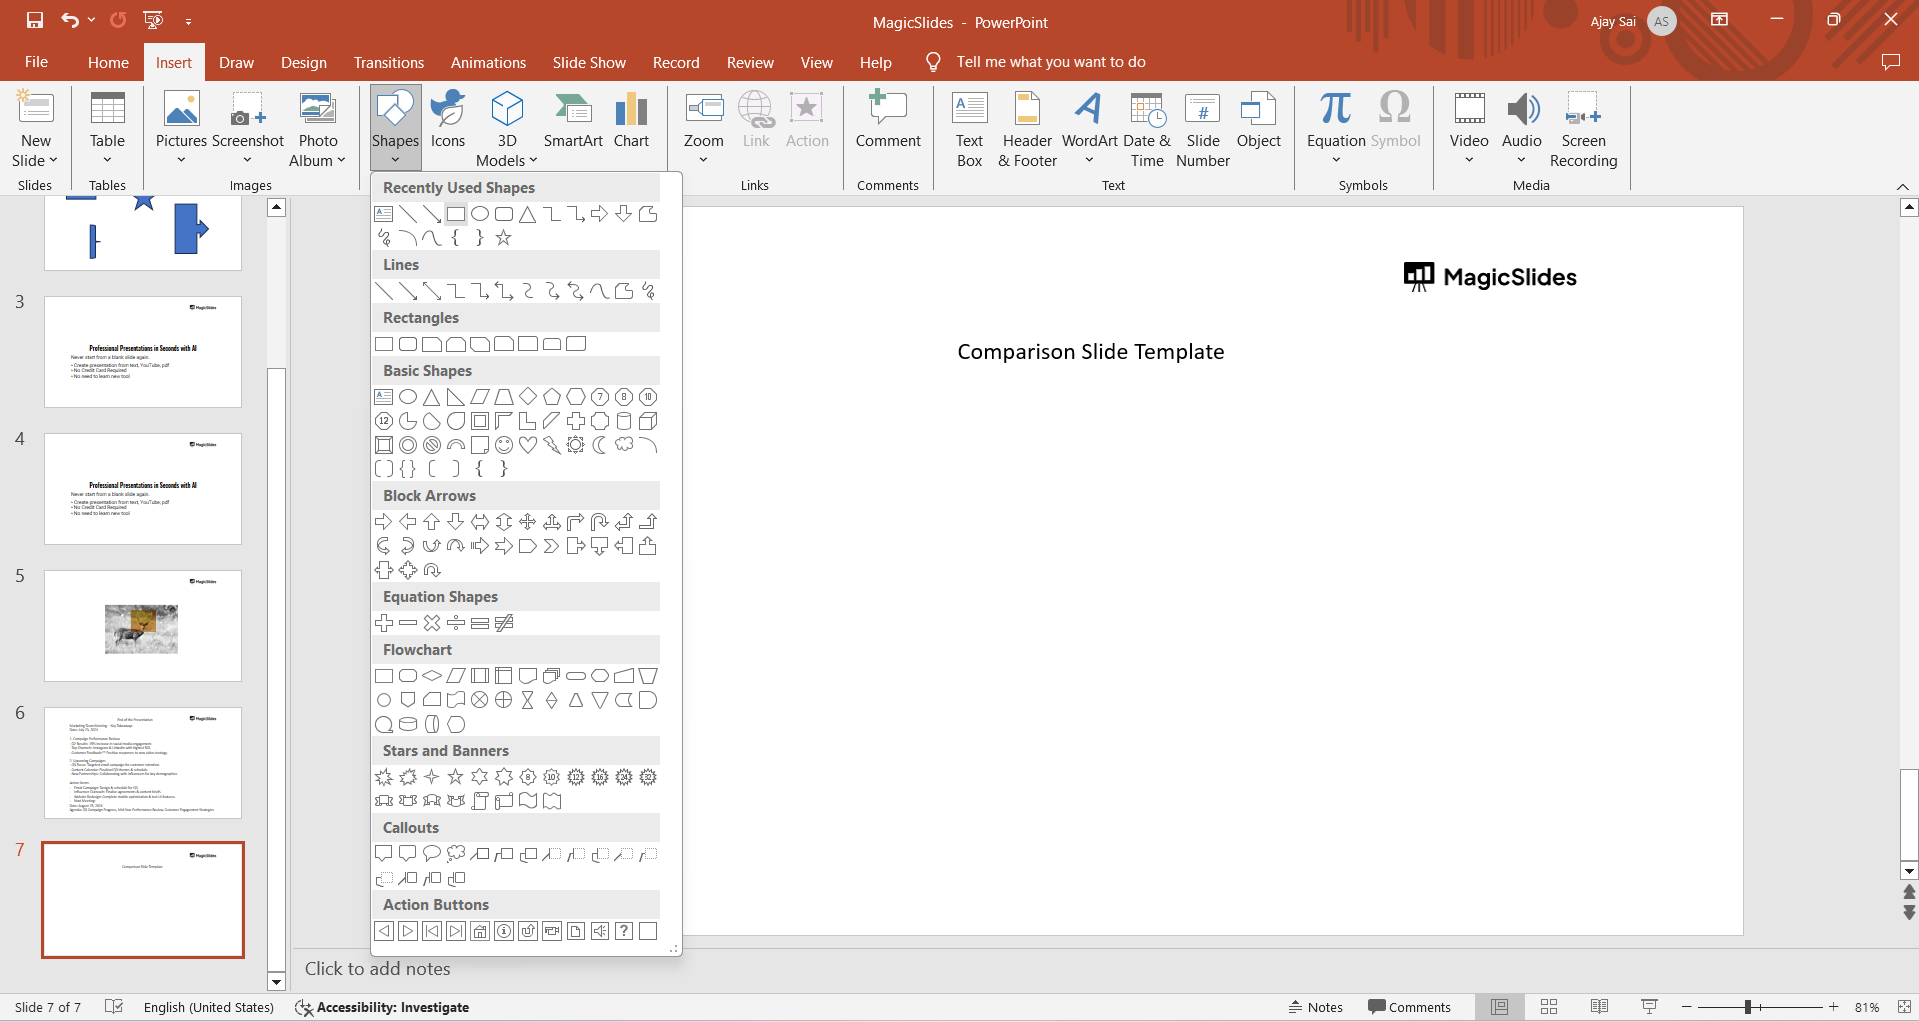Screen dimensions: 1919x1022
Task: Switch to Reading View
Action: point(1599,1007)
